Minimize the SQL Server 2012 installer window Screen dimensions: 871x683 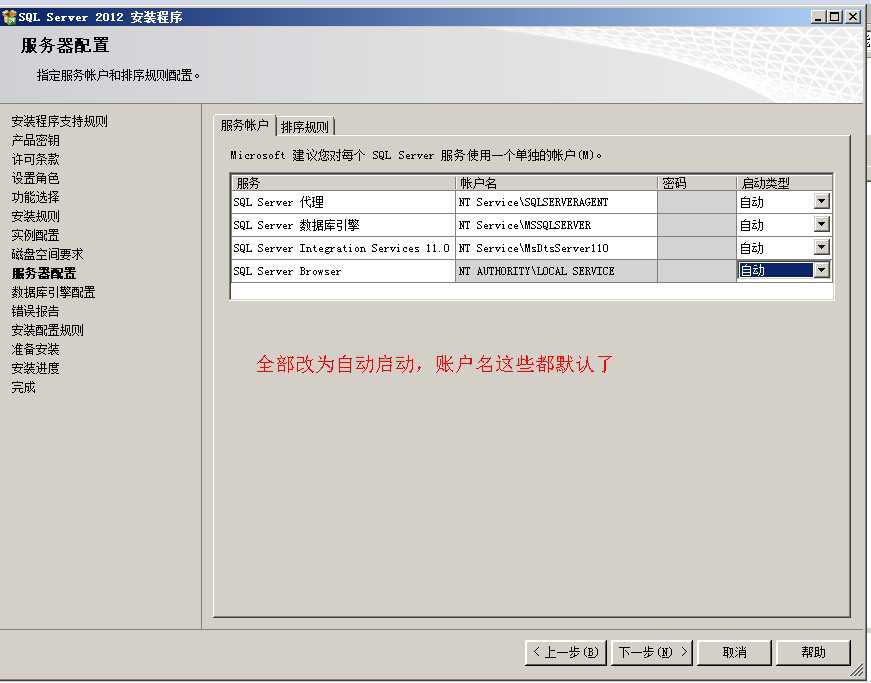[818, 17]
